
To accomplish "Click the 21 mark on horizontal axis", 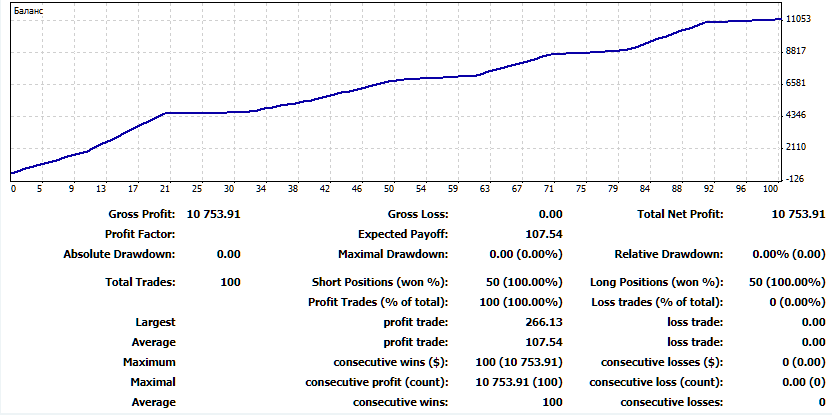I will [x=165, y=188].
